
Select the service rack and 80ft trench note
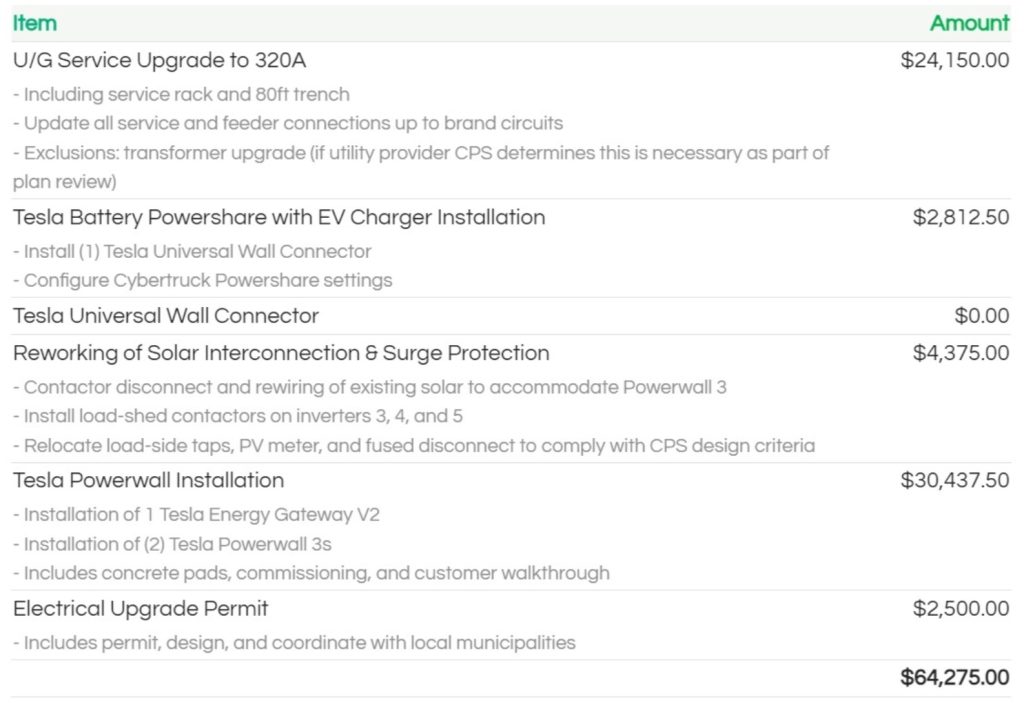[181, 95]
